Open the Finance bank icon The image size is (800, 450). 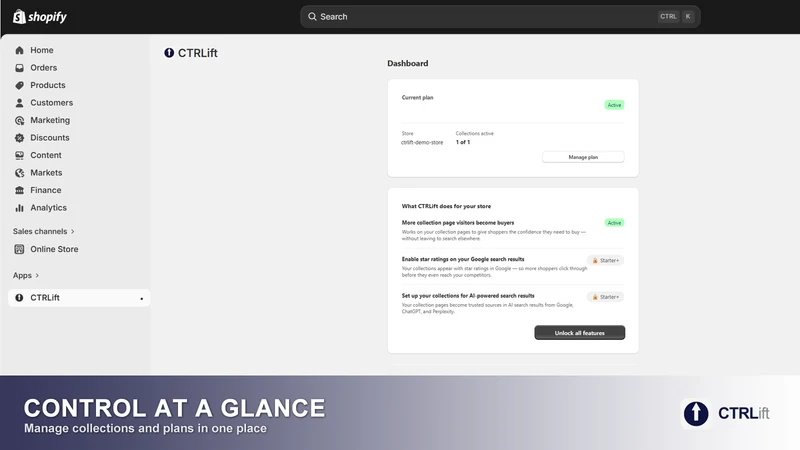coord(19,190)
